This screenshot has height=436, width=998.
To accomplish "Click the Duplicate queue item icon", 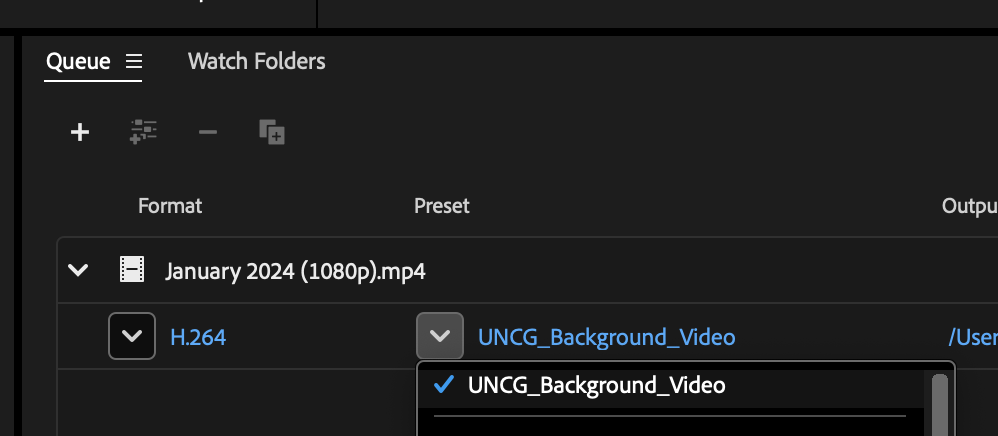I will (272, 132).
